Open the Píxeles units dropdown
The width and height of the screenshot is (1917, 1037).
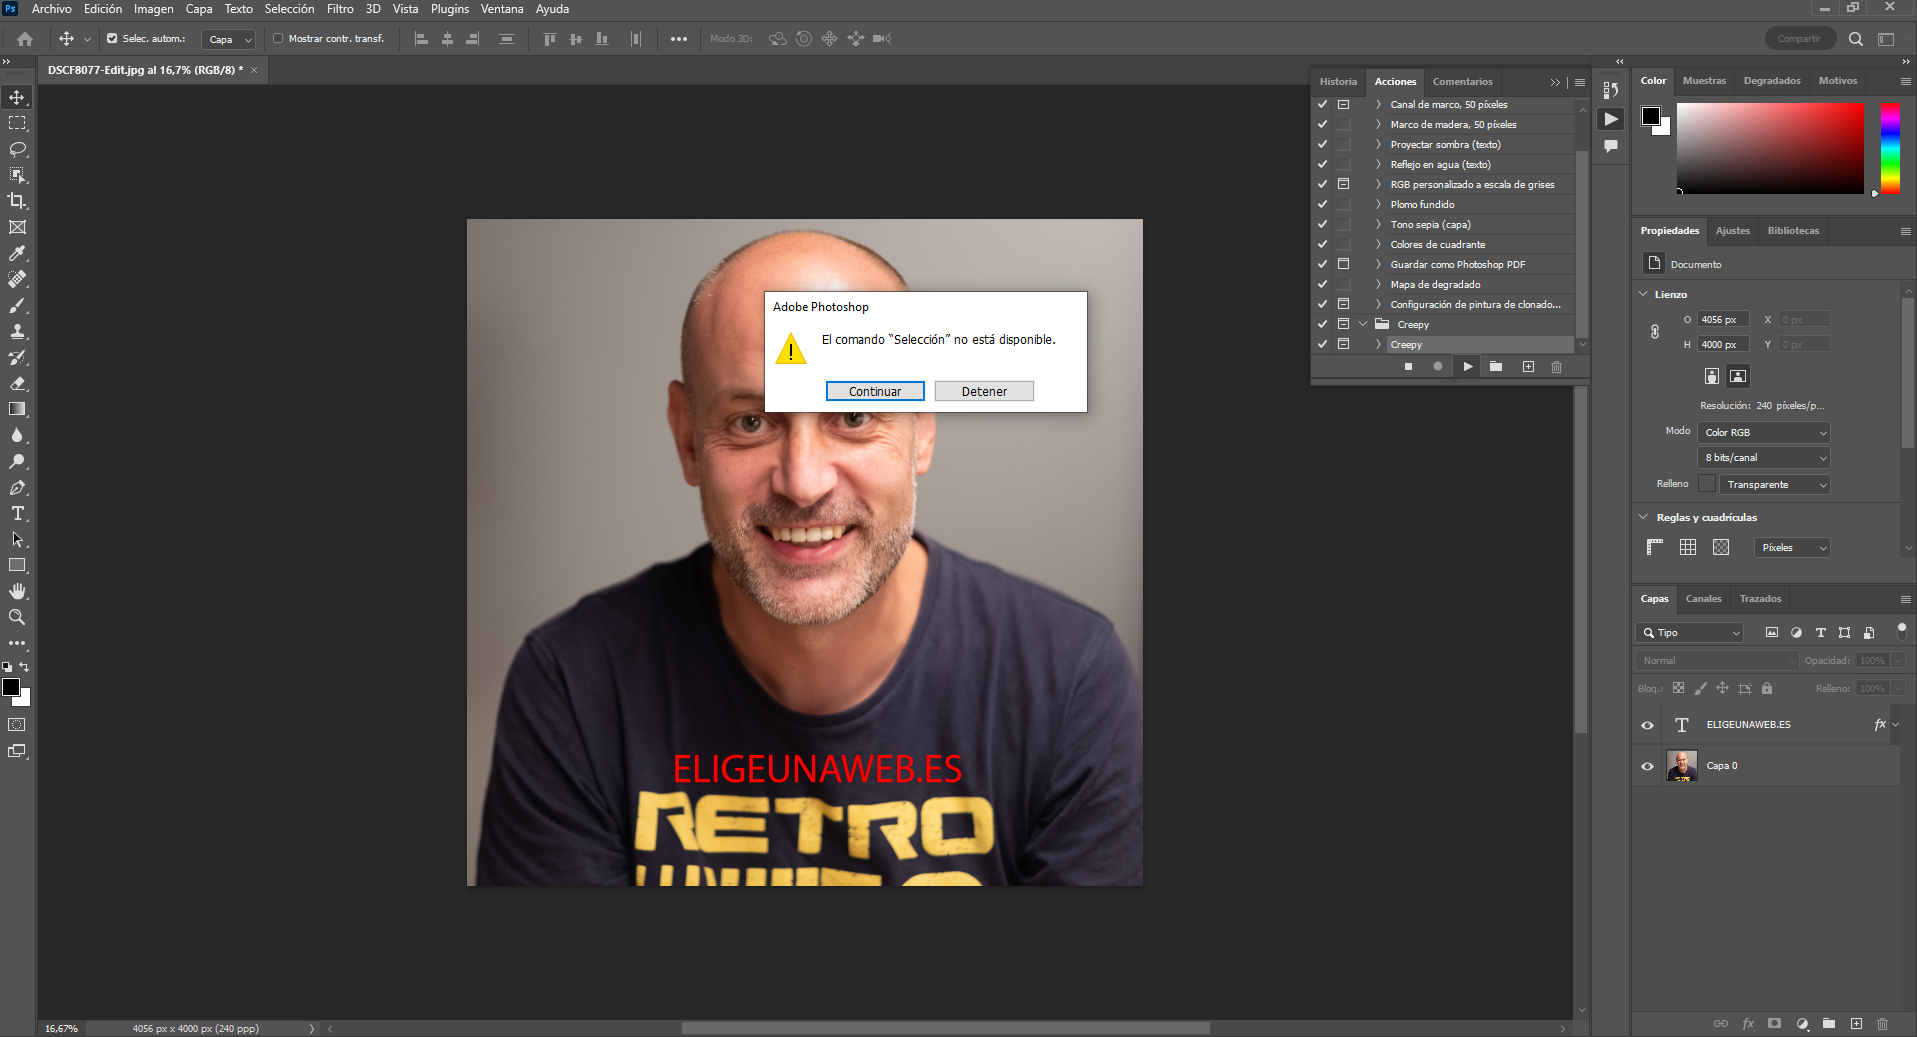pyautogui.click(x=1792, y=548)
